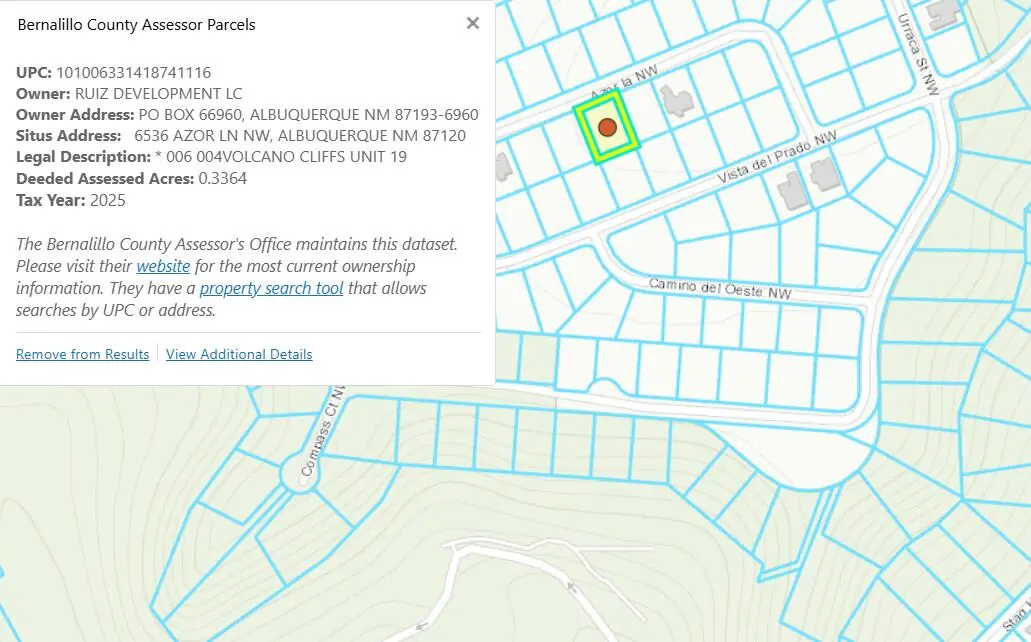The image size is (1031, 642).
Task: Click the red marker on selected parcel
Action: 607,128
